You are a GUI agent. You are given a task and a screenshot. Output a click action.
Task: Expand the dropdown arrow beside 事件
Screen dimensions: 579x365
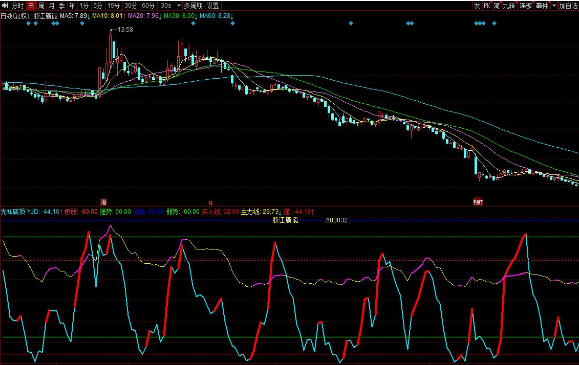click(x=554, y=6)
